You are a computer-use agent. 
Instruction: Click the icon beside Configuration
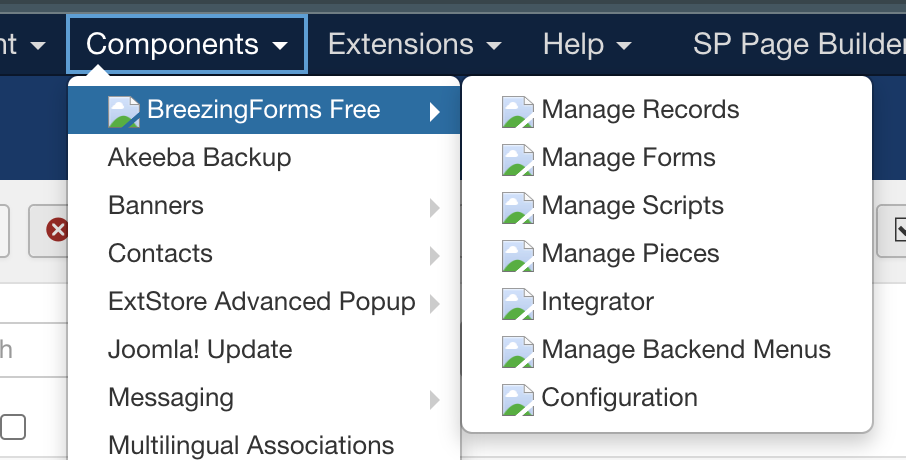[518, 399]
